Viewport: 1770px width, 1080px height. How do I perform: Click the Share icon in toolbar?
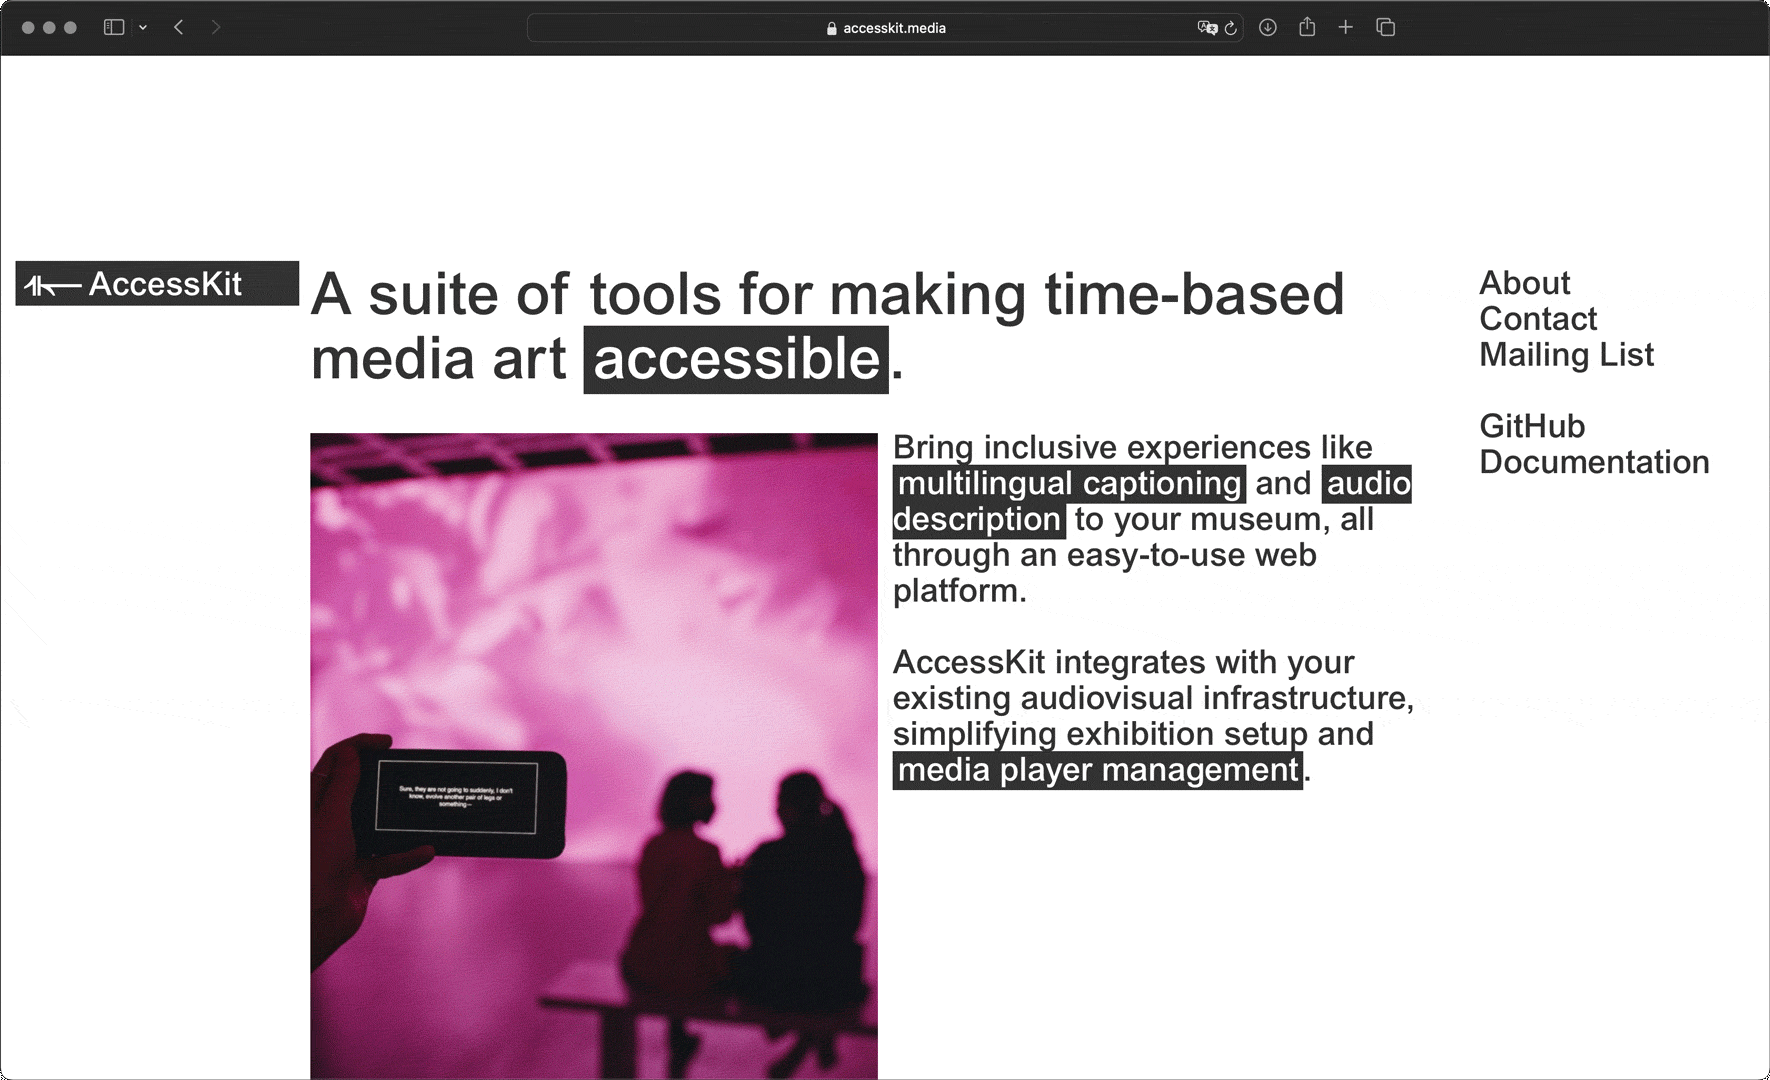[x=1307, y=28]
